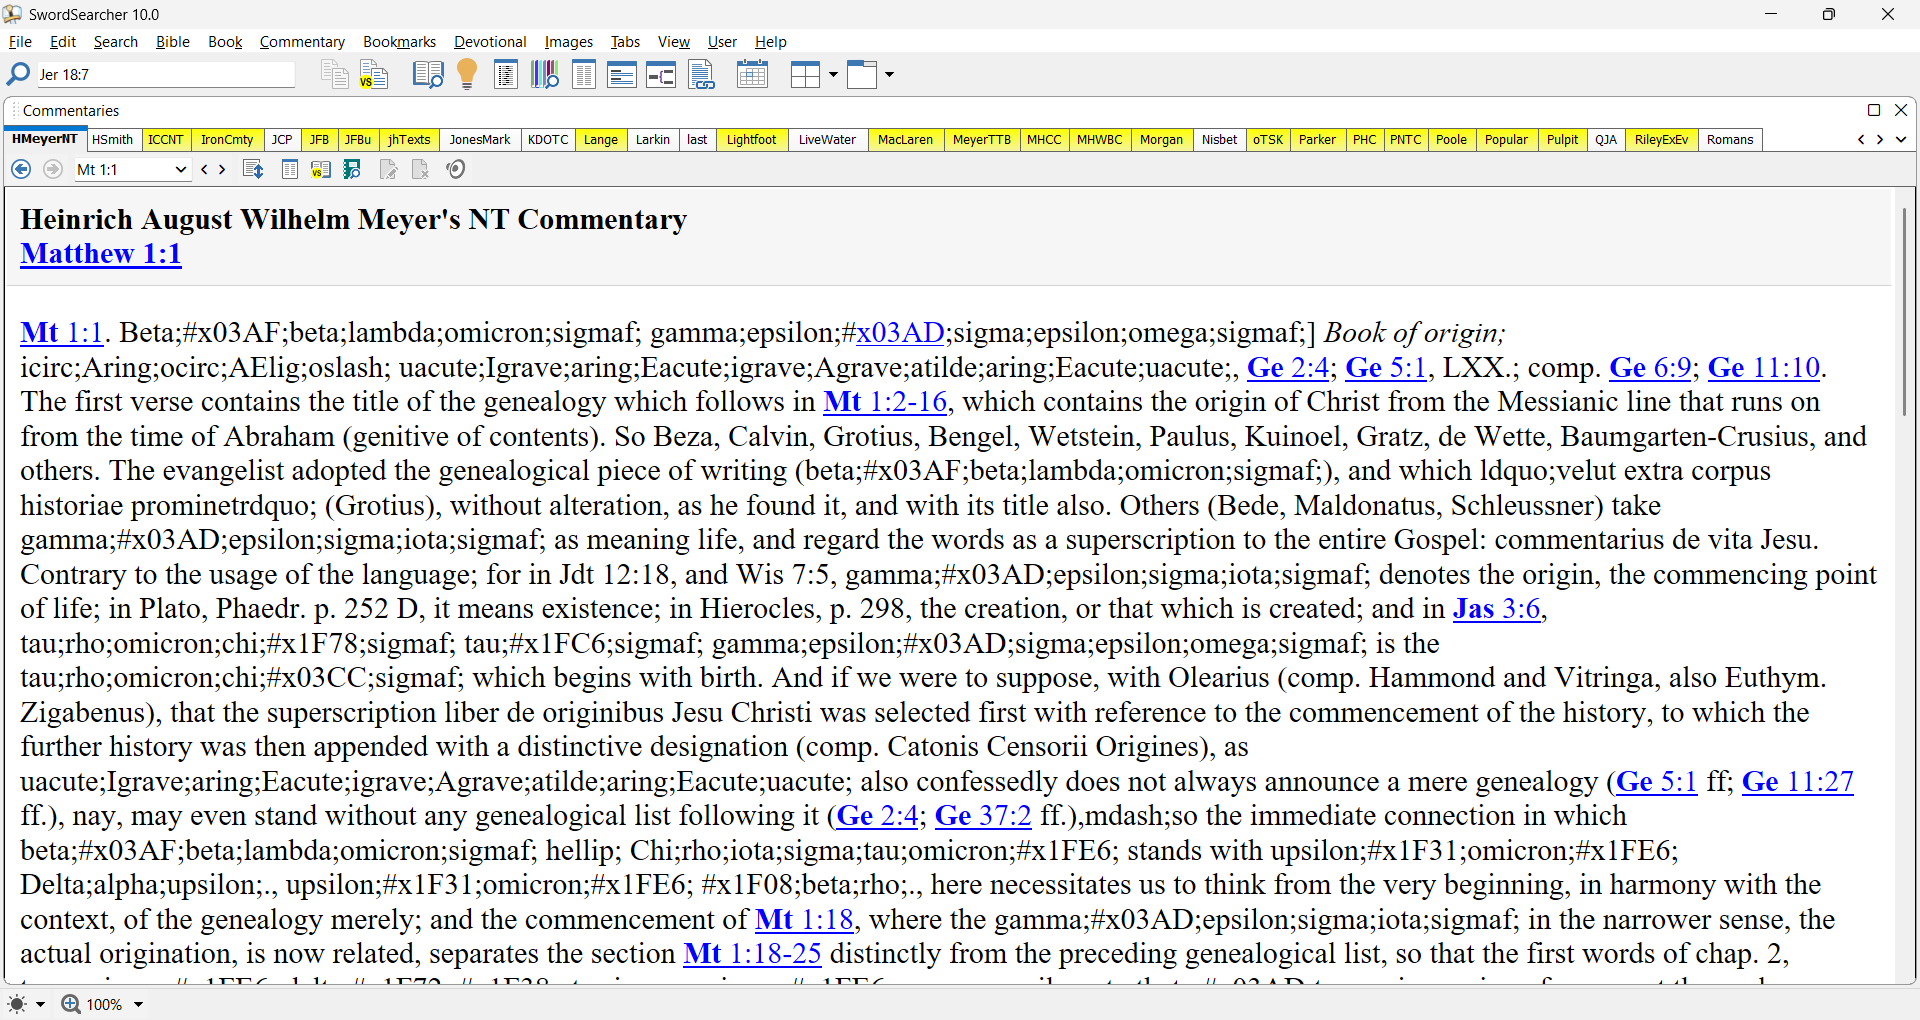The height and width of the screenshot is (1020, 1920).
Task: Expand the grid layout dropdown arrow
Action: point(833,74)
